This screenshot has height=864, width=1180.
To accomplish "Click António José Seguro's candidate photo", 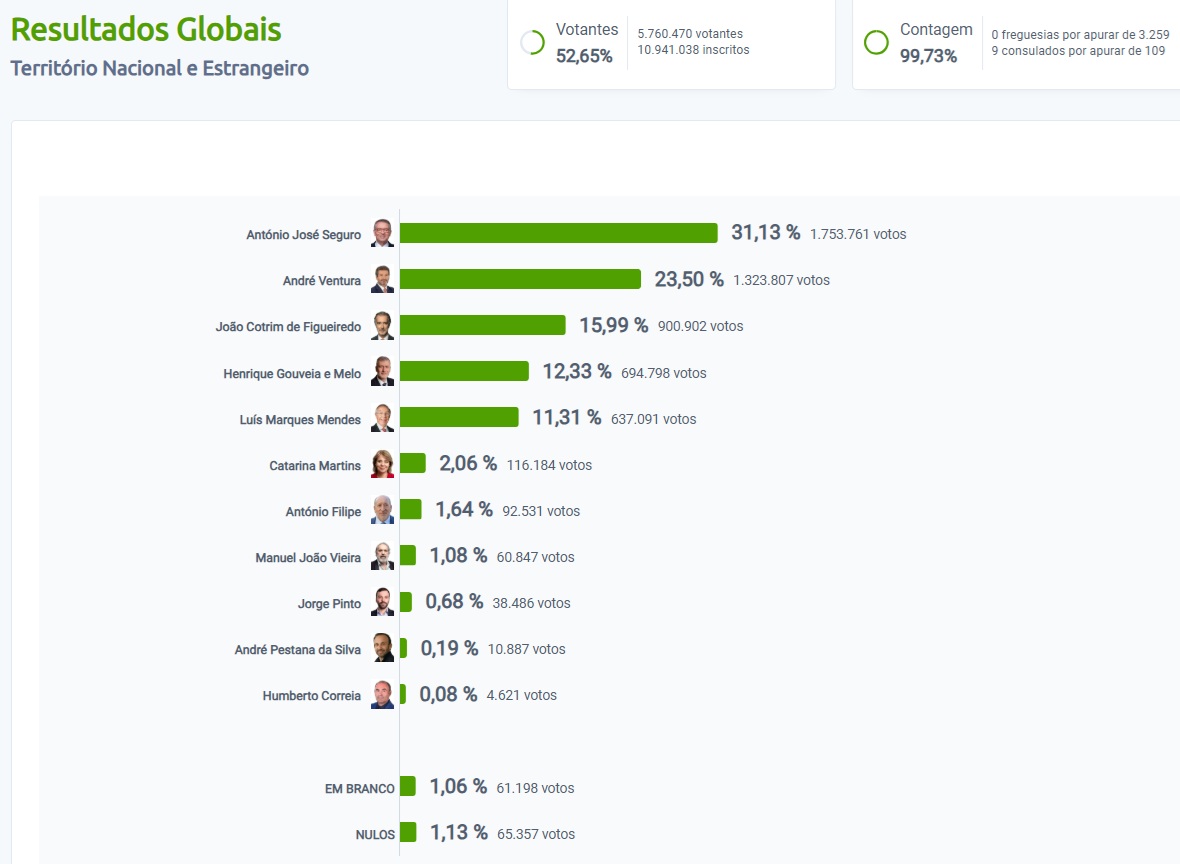I will [x=382, y=233].
